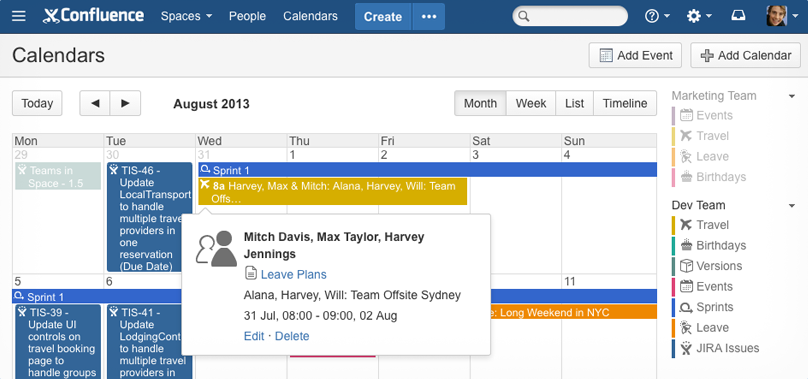Click the Add Event button
Screen dimensions: 808x379
[x=635, y=56]
